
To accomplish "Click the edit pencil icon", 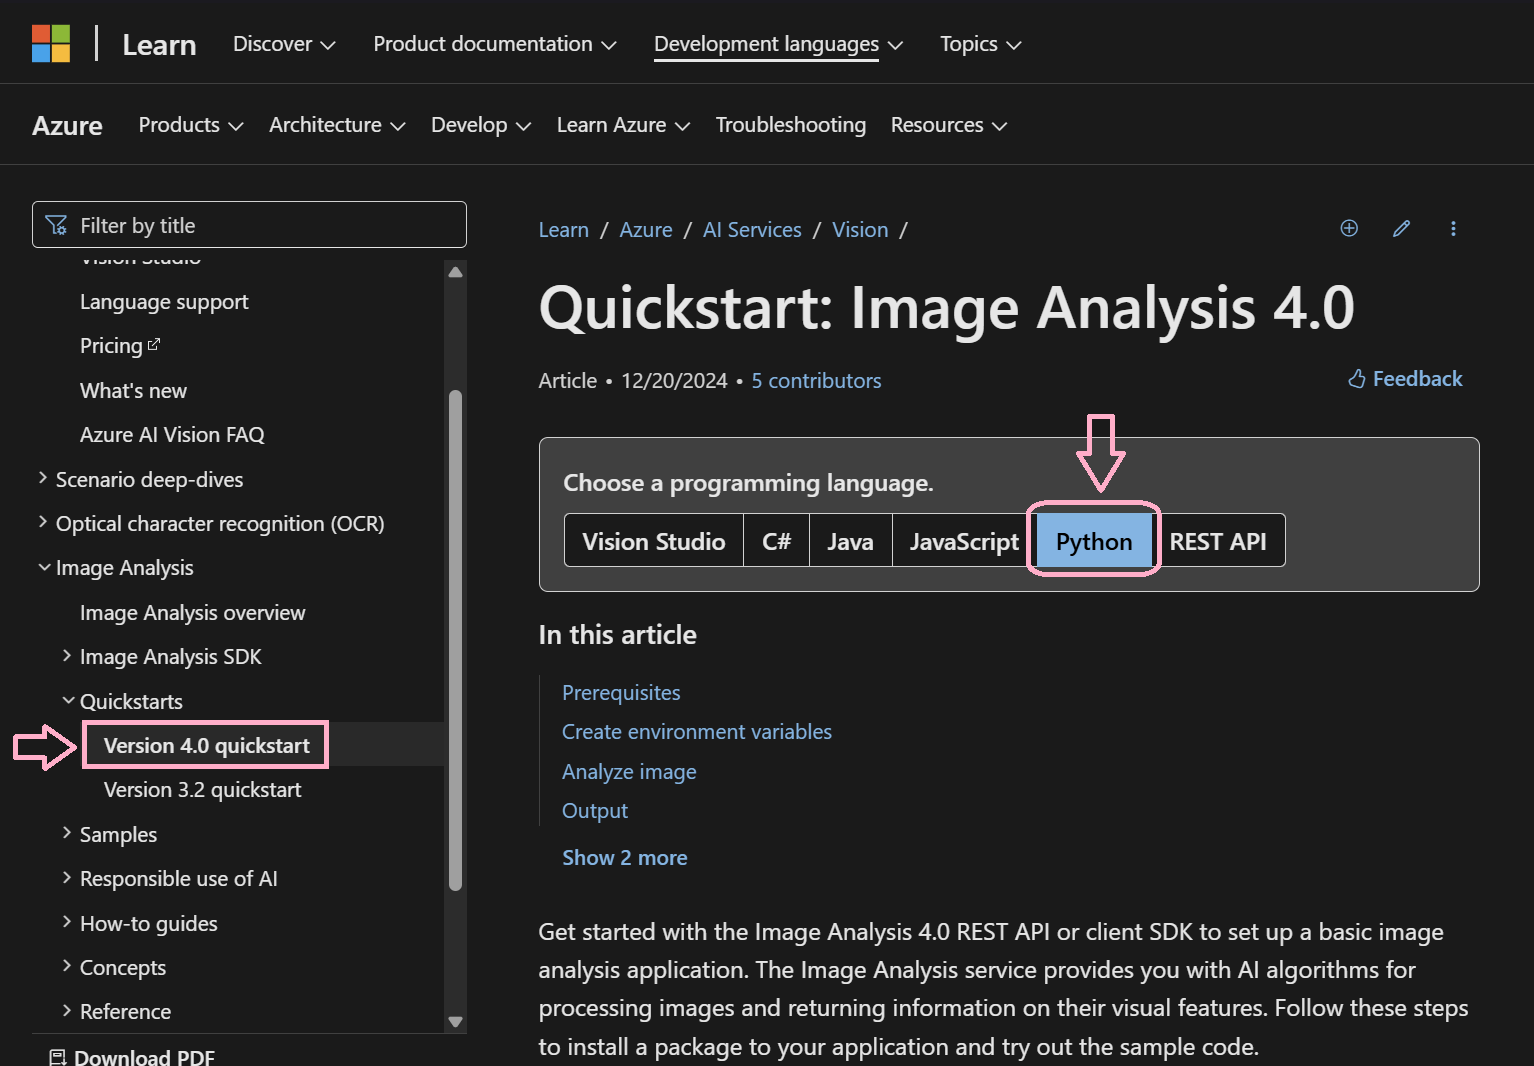I will 1401,228.
